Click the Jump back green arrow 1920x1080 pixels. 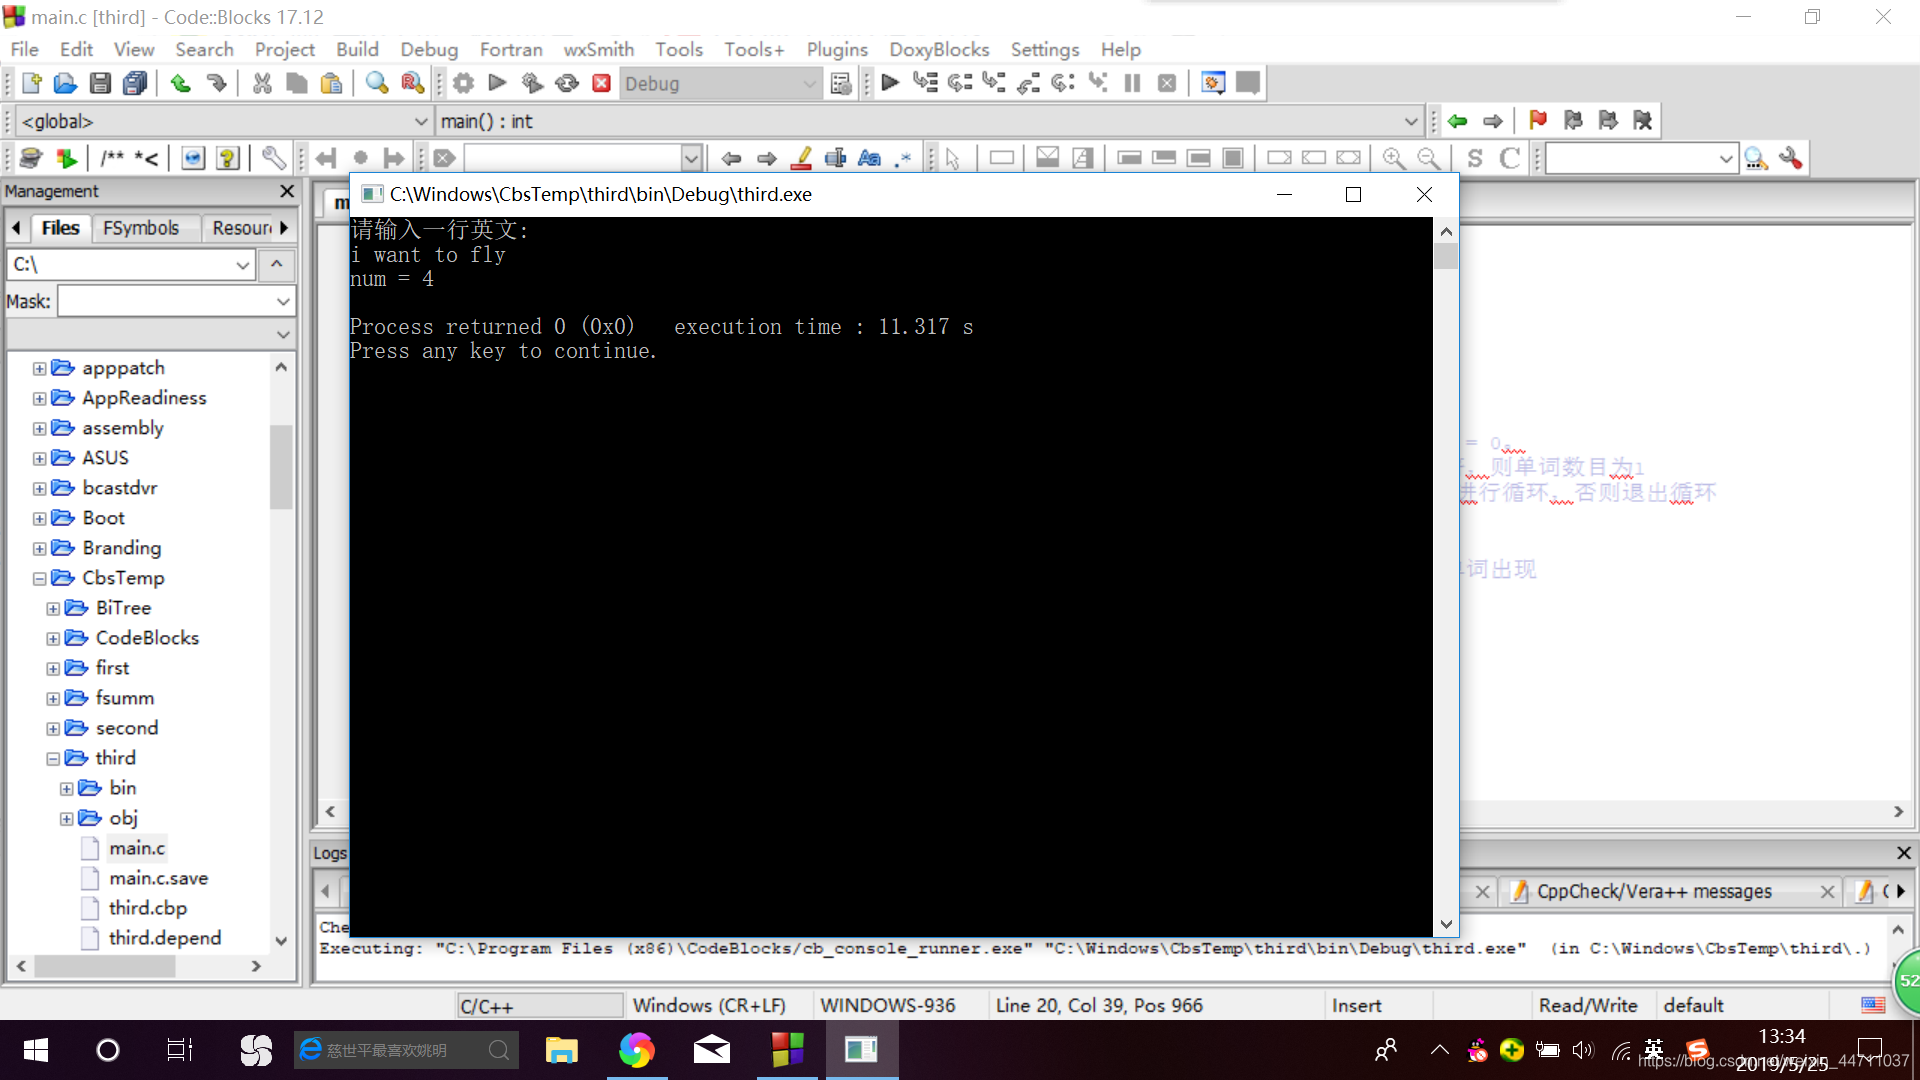[1457, 121]
